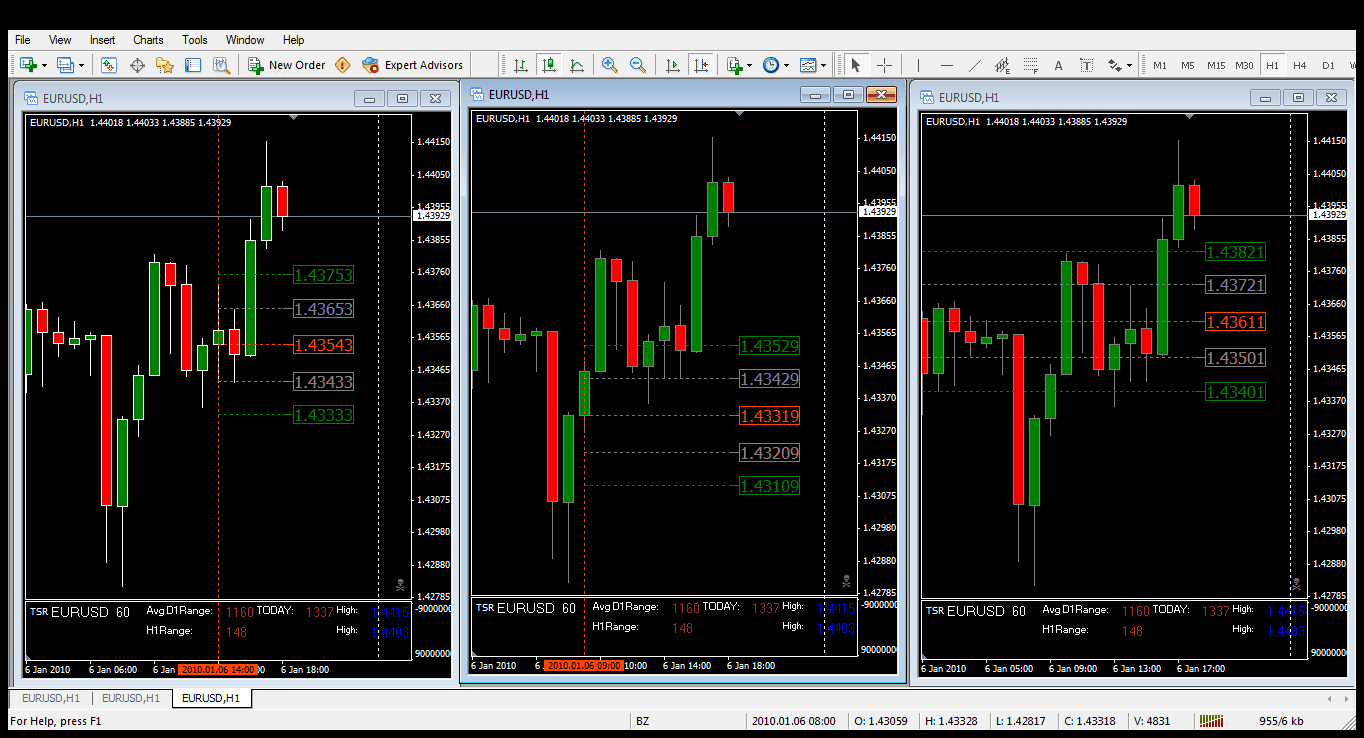Screen dimensions: 1364x738
Task: Switch timeframe to M30
Action: click(1244, 65)
